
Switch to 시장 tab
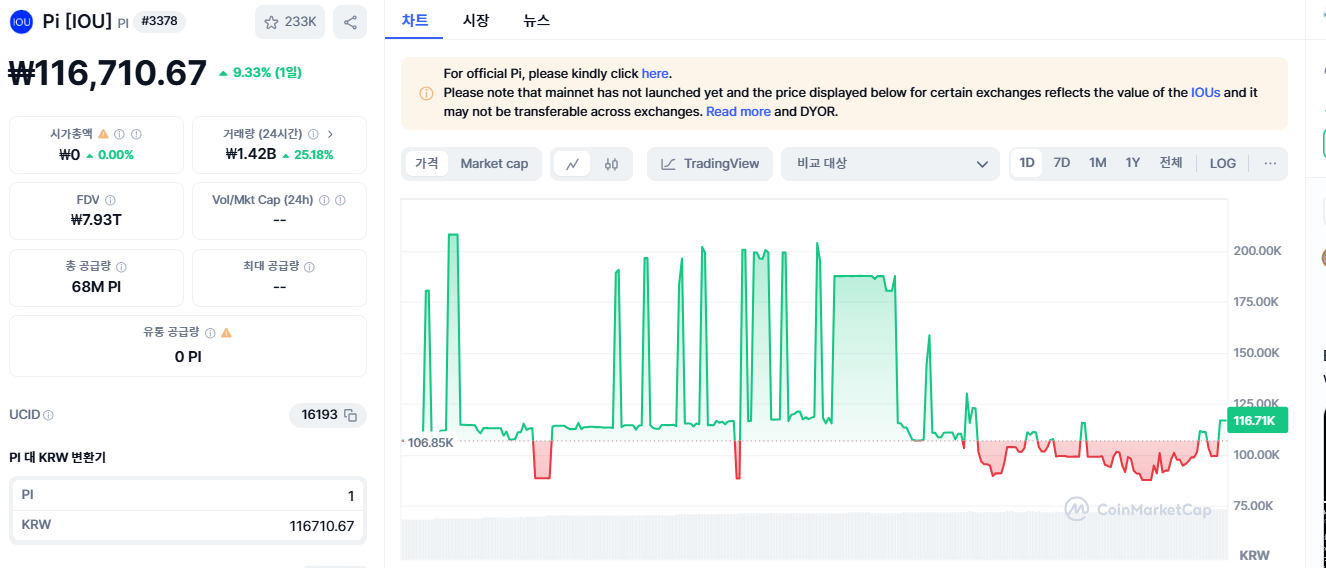pyautogui.click(x=476, y=20)
